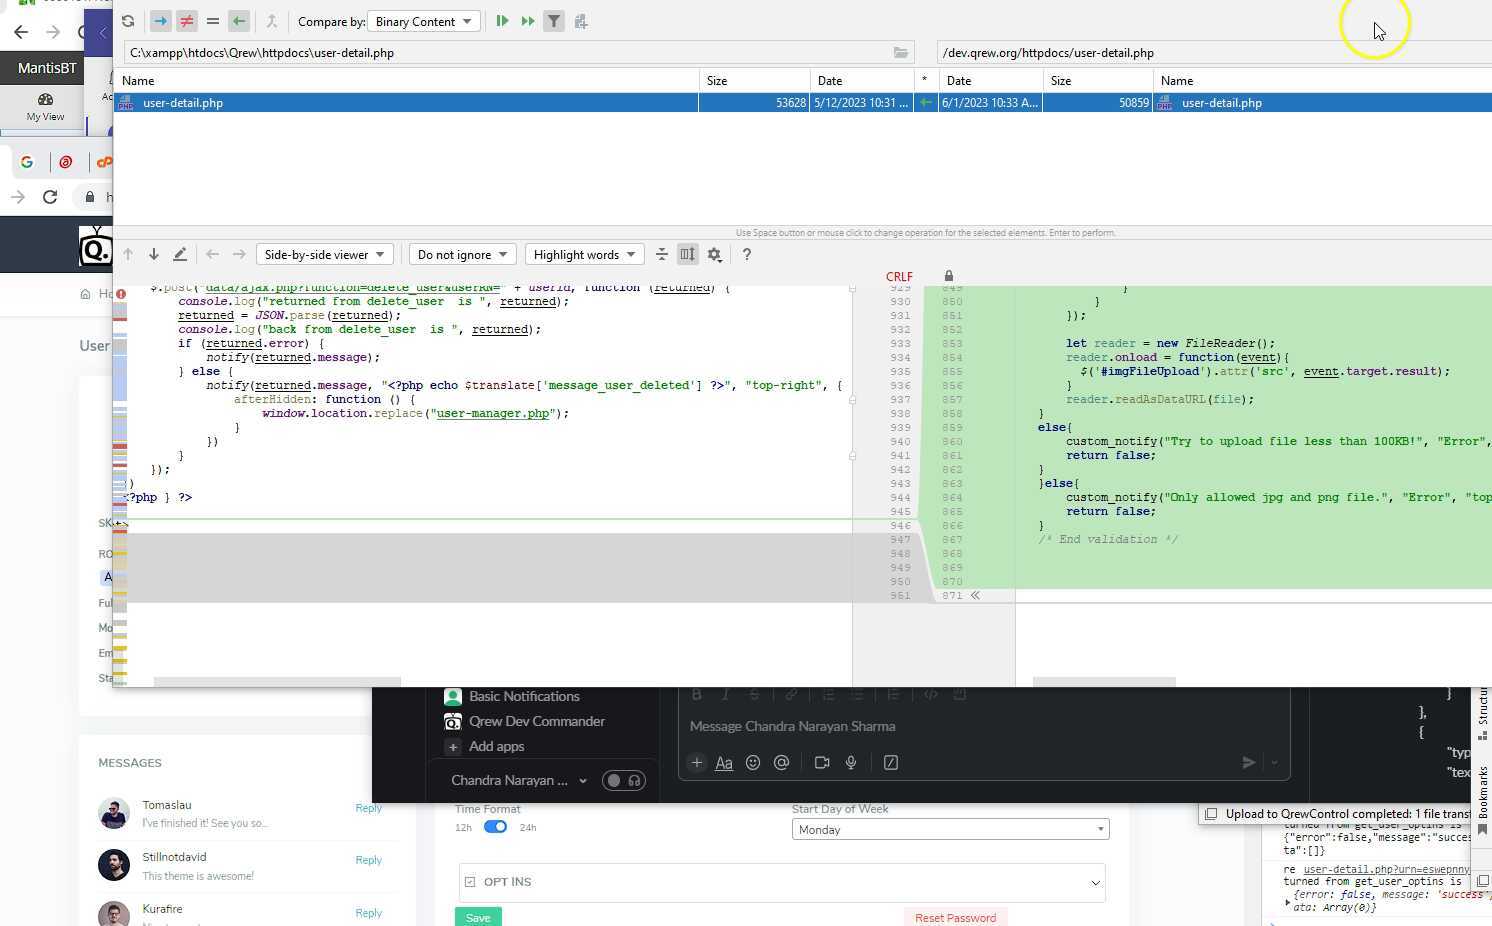Open the My View menu in MantisBT

click(45, 107)
